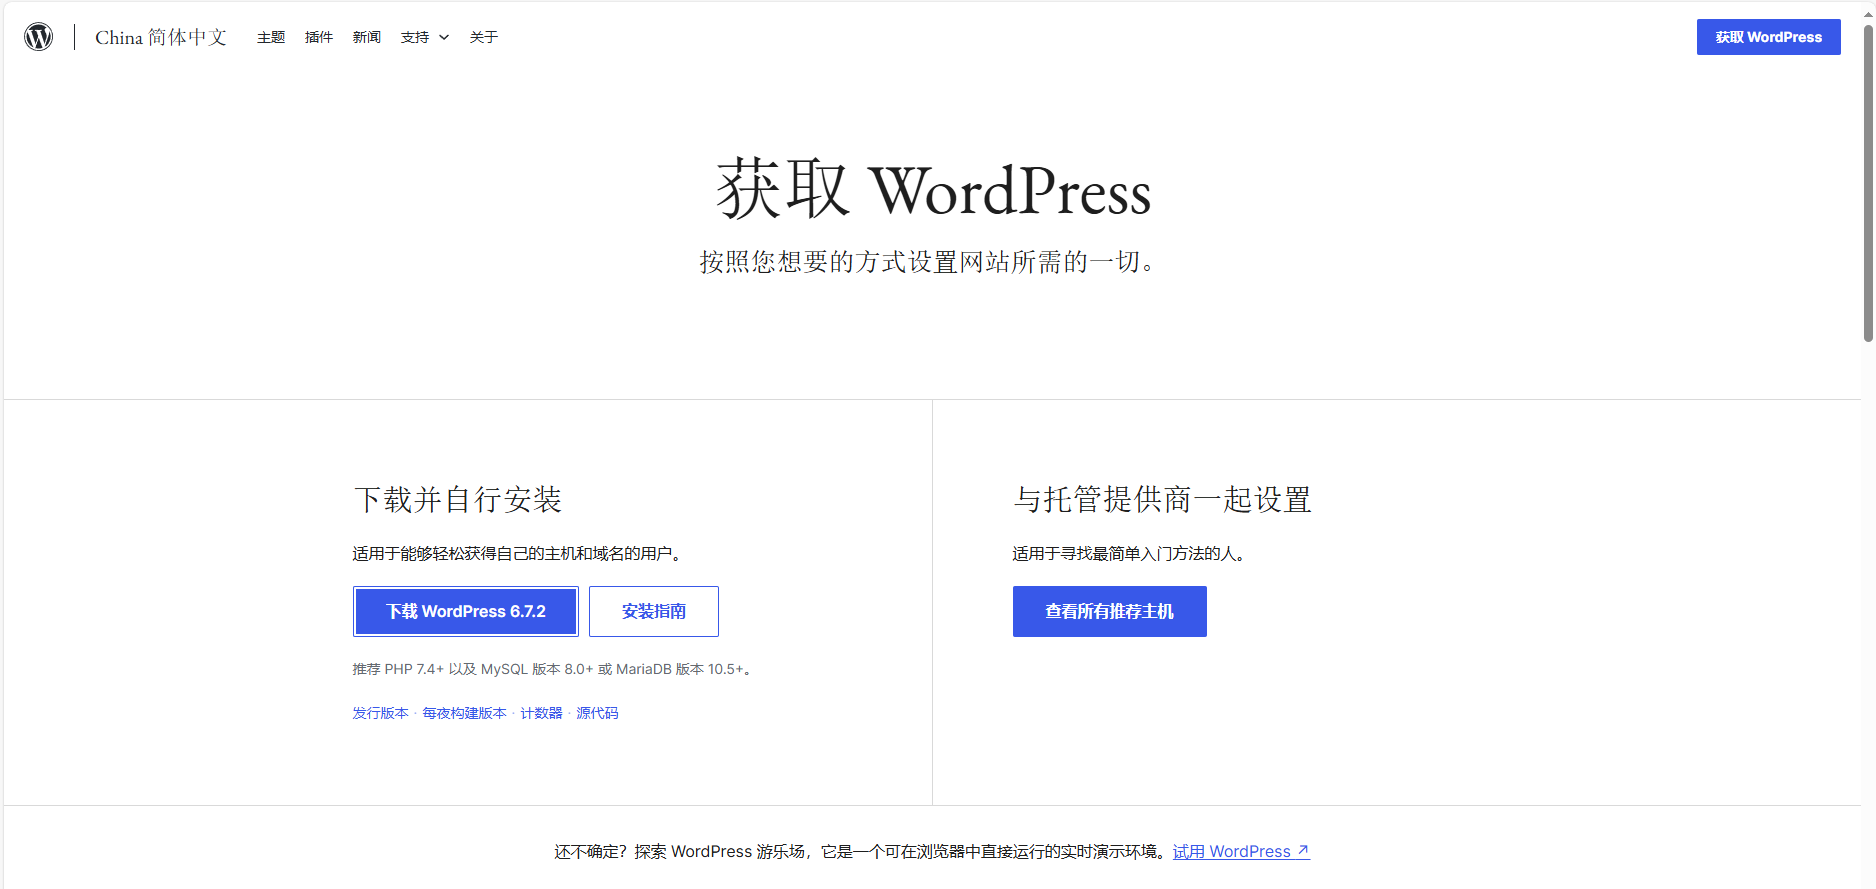Click the 下载 WordPress 6.7.2 button
1876x889 pixels.
pyautogui.click(x=466, y=611)
